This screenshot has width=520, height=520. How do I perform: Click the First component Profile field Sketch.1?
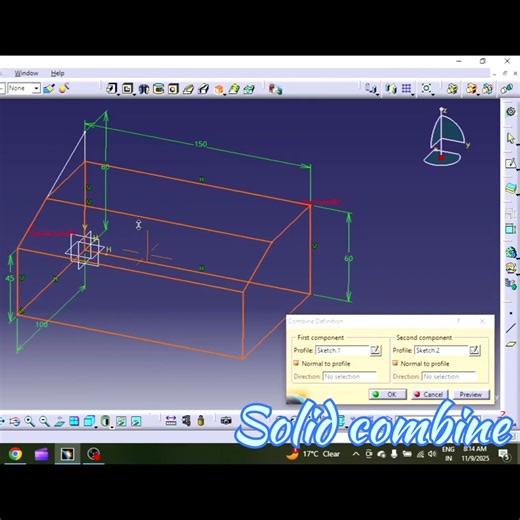(342, 350)
